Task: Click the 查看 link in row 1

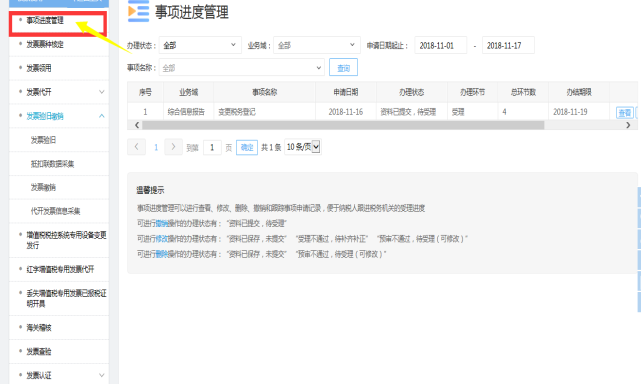Action: pyautogui.click(x=624, y=113)
